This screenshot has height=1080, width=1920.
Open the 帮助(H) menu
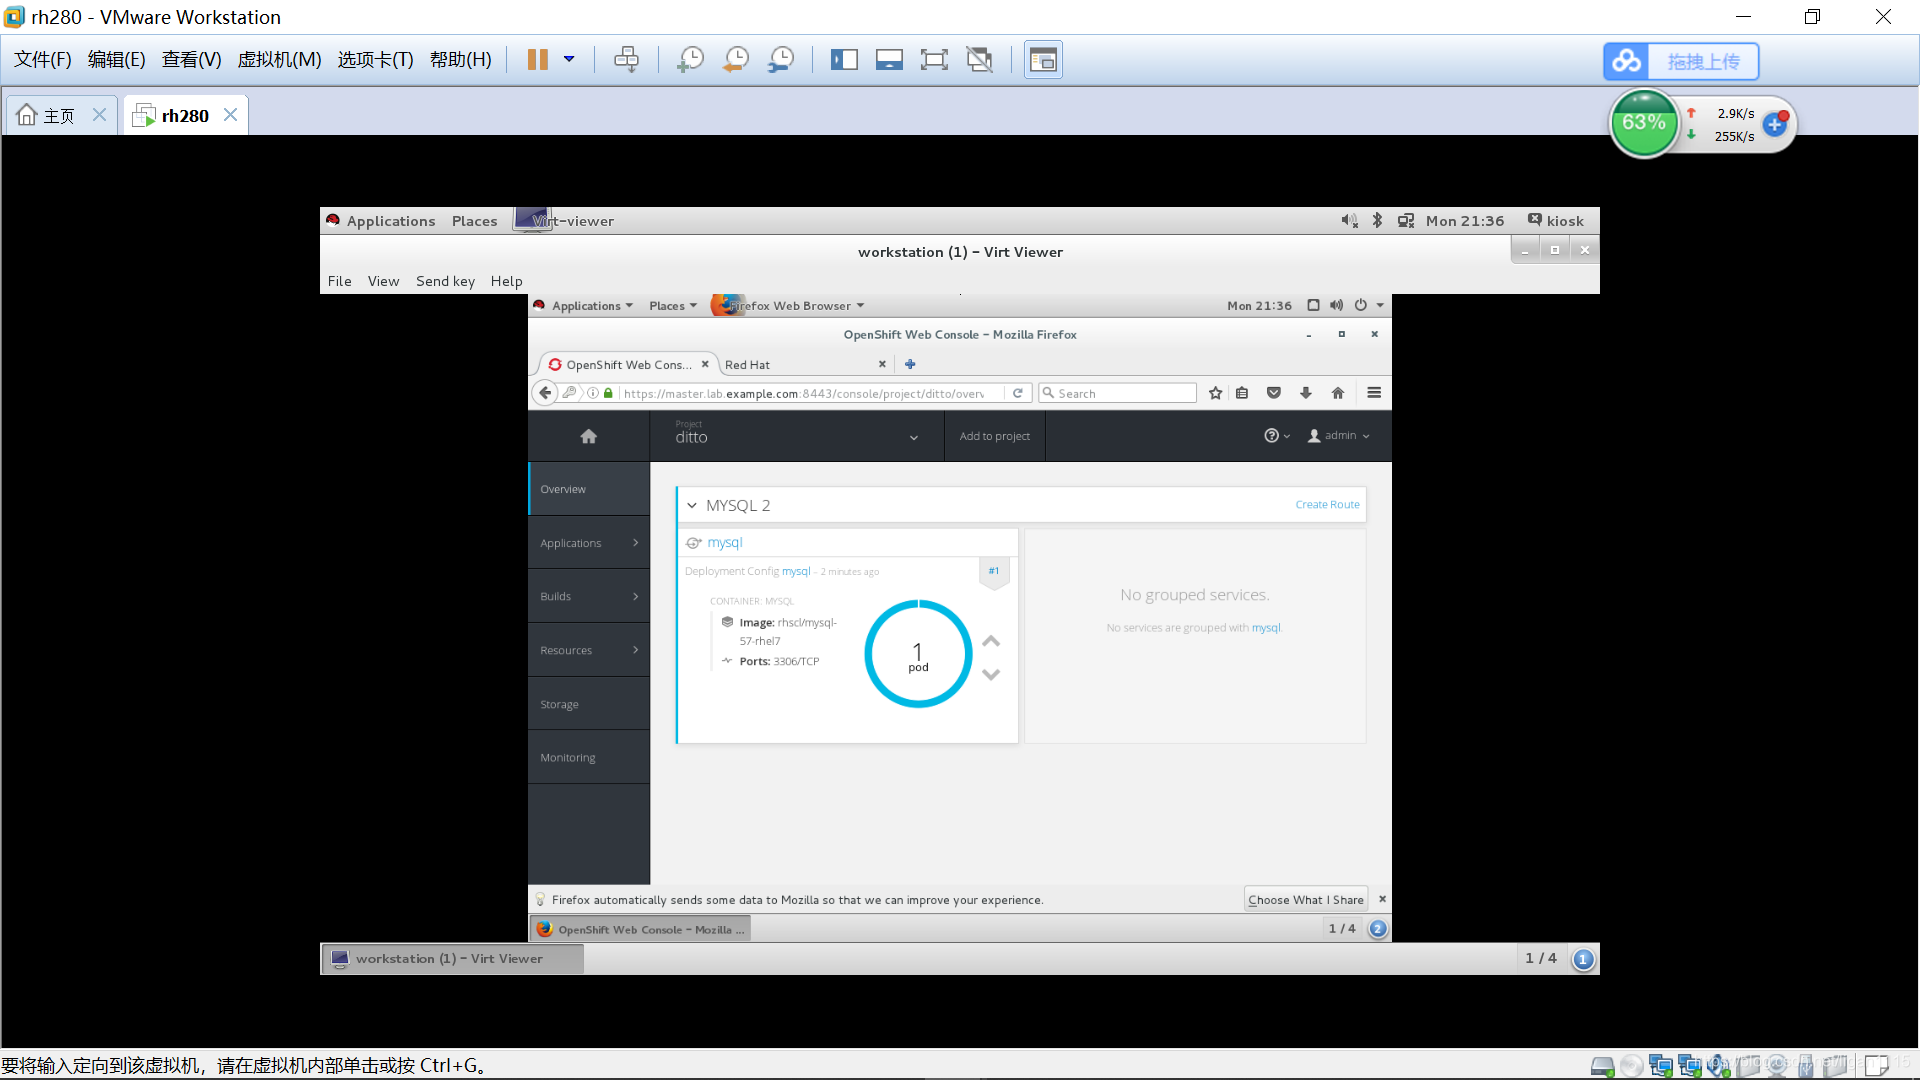coord(461,60)
